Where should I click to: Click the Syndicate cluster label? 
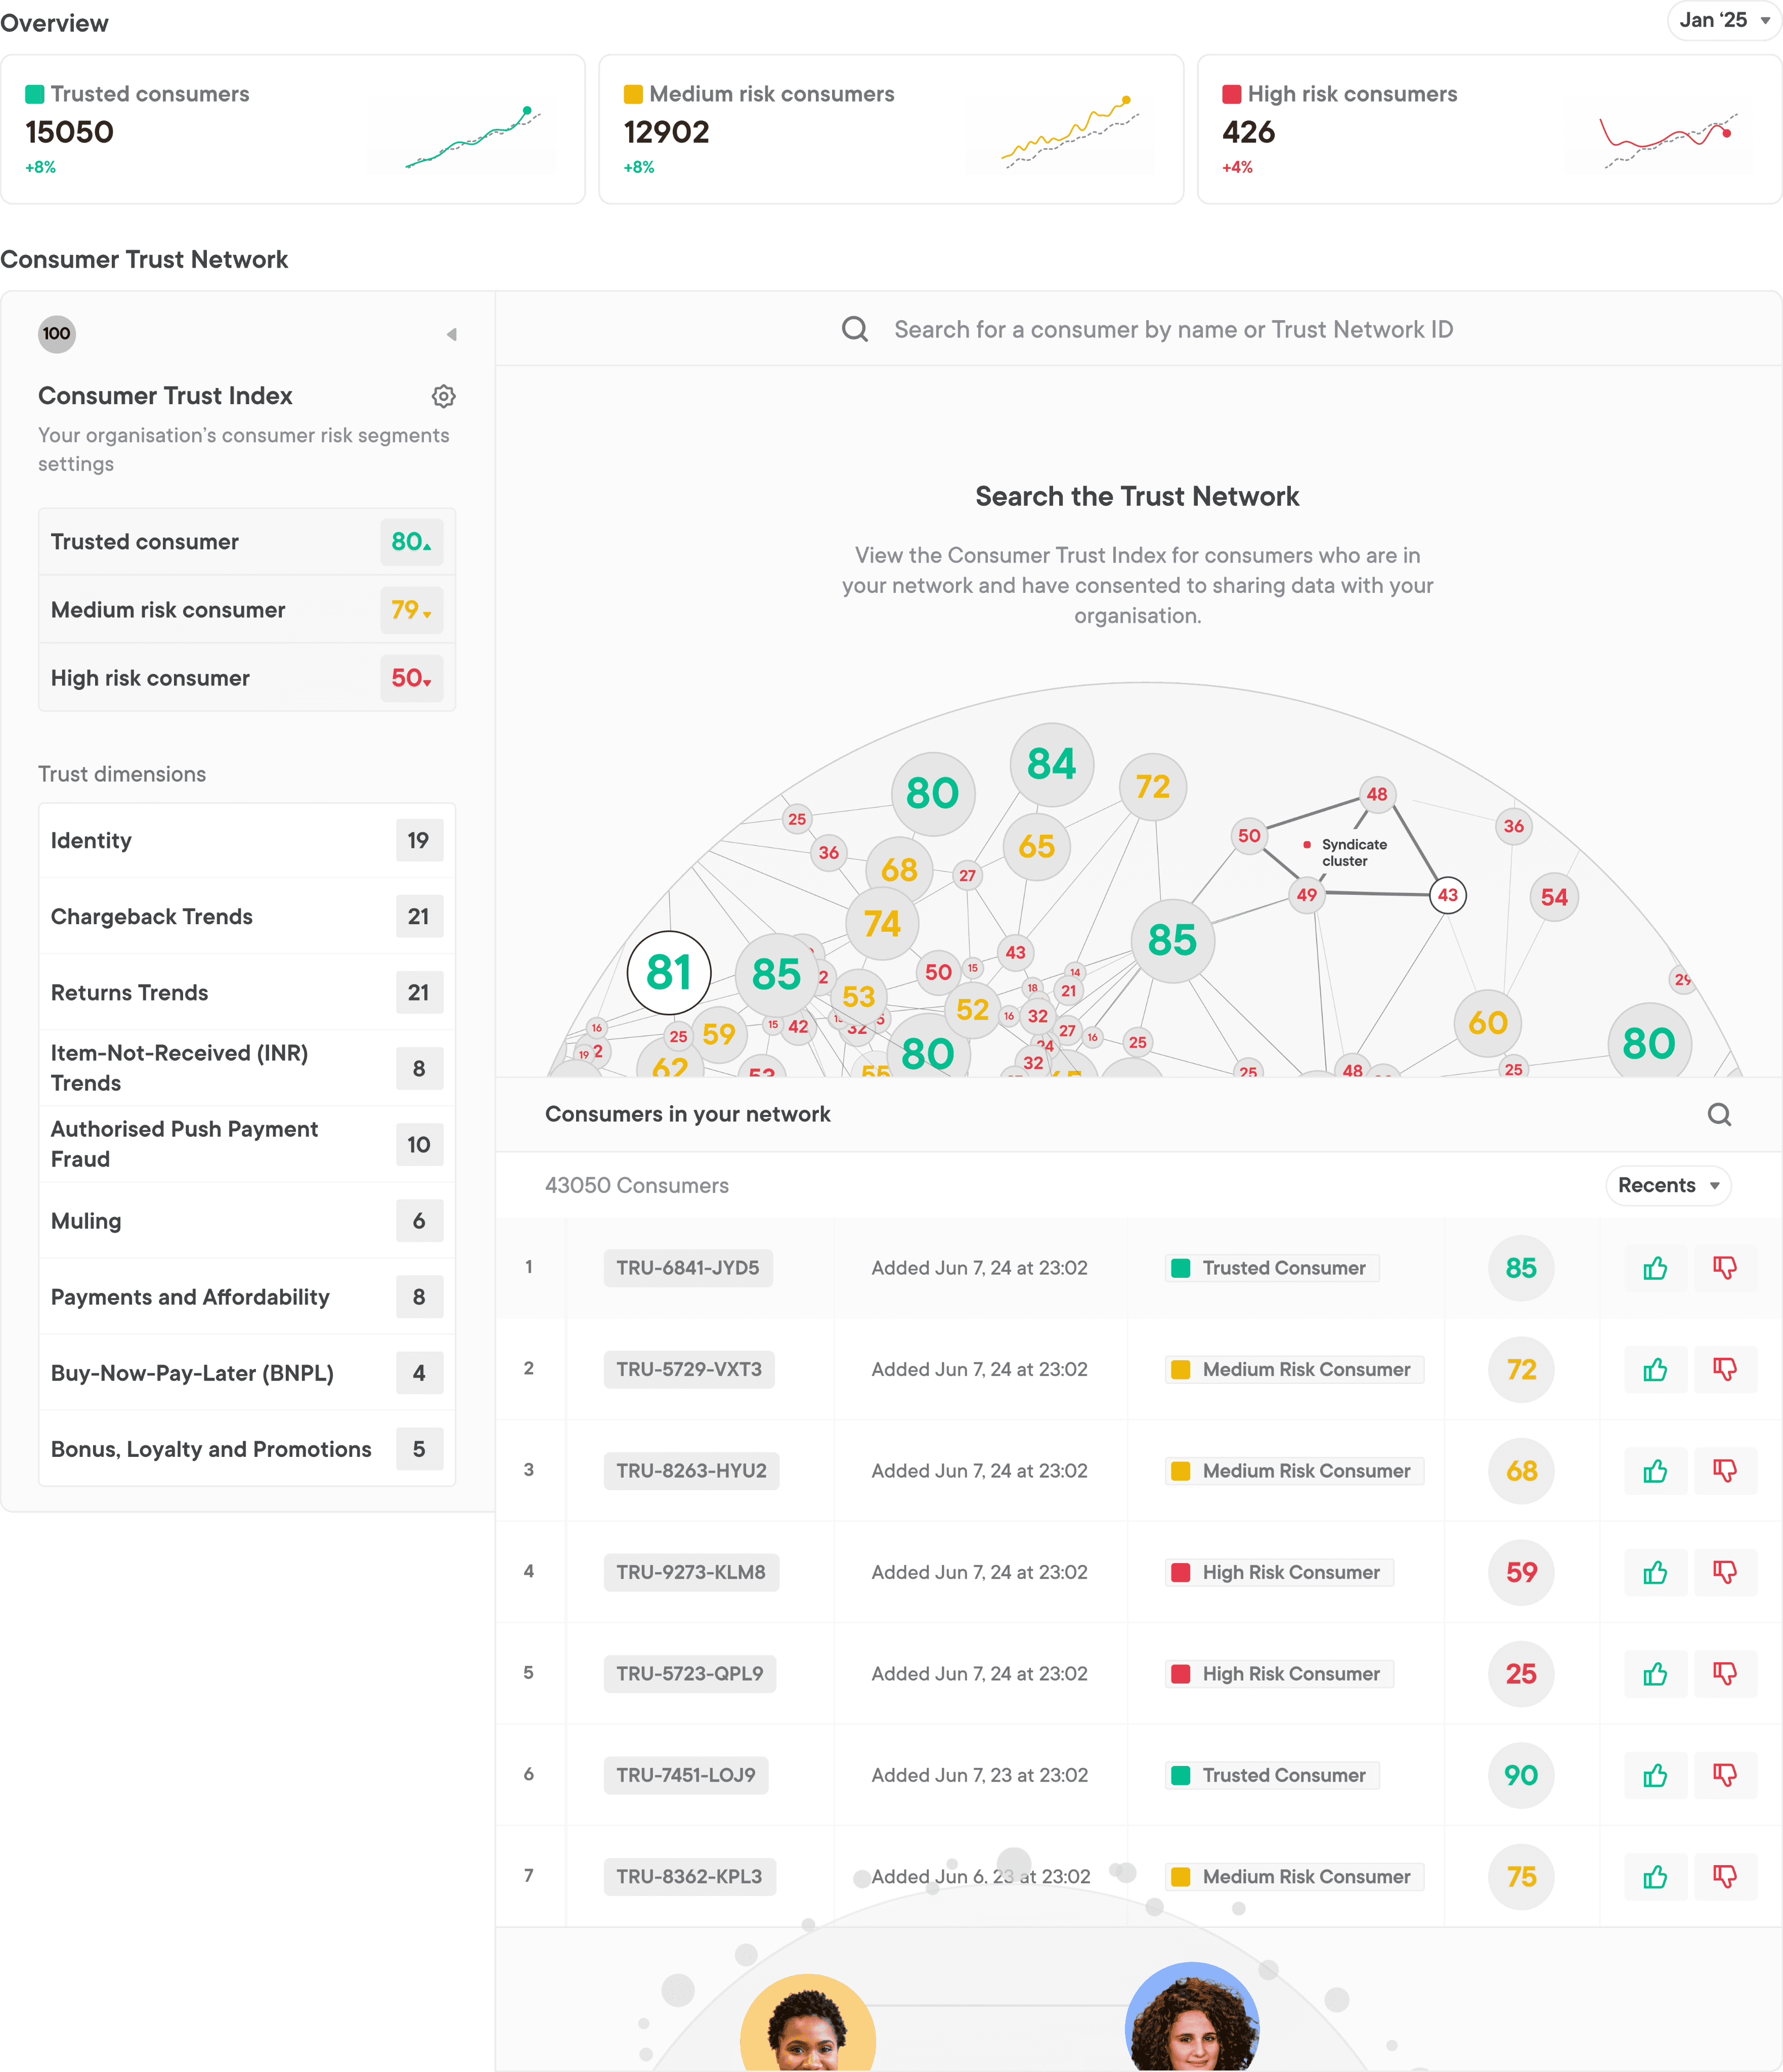[x=1354, y=853]
